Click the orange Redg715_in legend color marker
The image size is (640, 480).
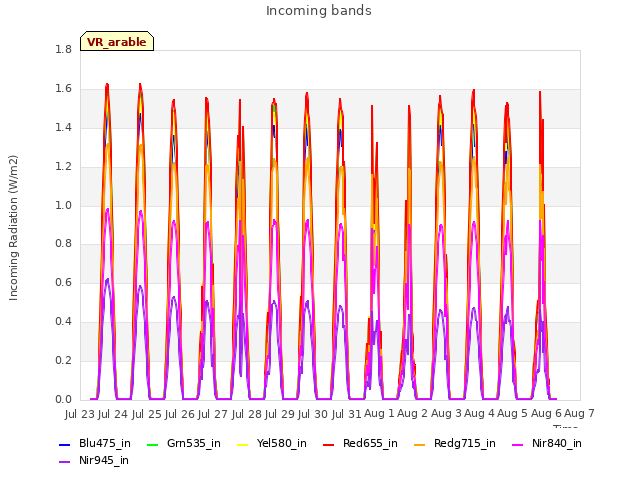coord(420,444)
